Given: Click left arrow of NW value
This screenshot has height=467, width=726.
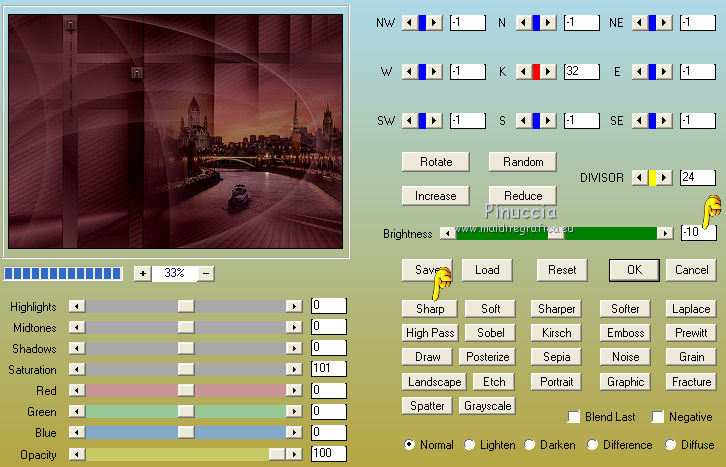Looking at the screenshot, I should pyautogui.click(x=409, y=22).
